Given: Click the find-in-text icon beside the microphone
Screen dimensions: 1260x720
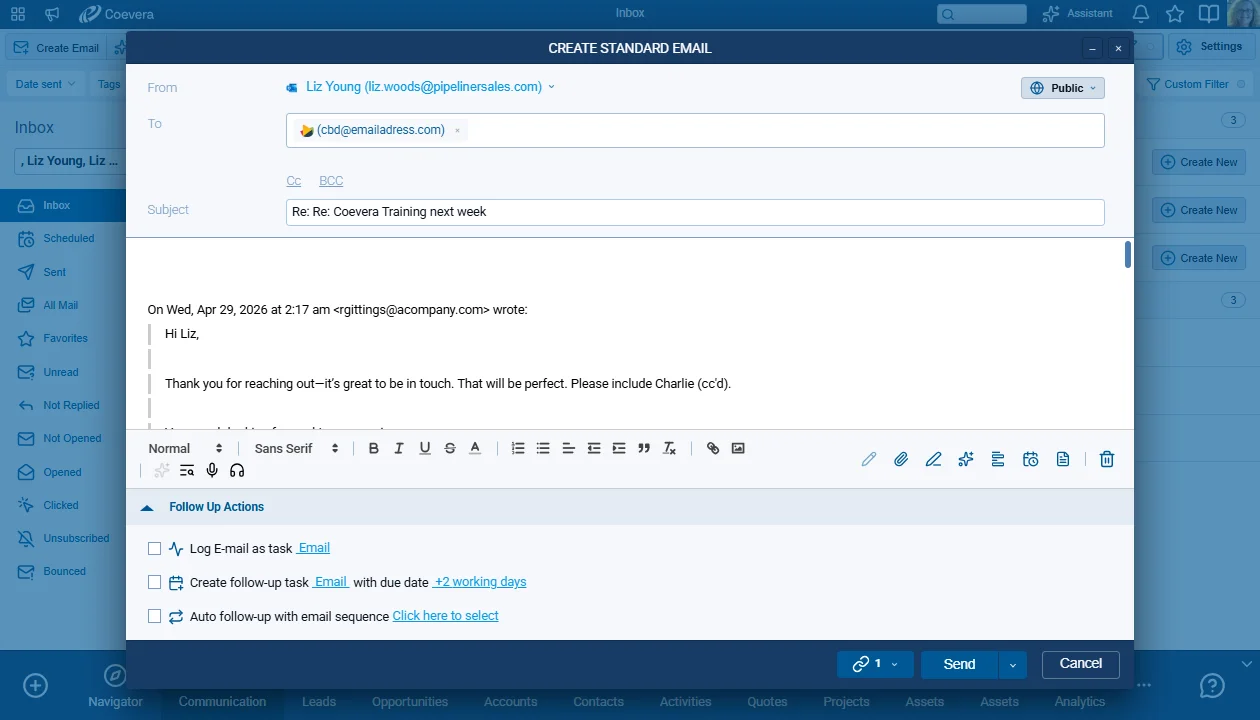Looking at the screenshot, I should [187, 470].
